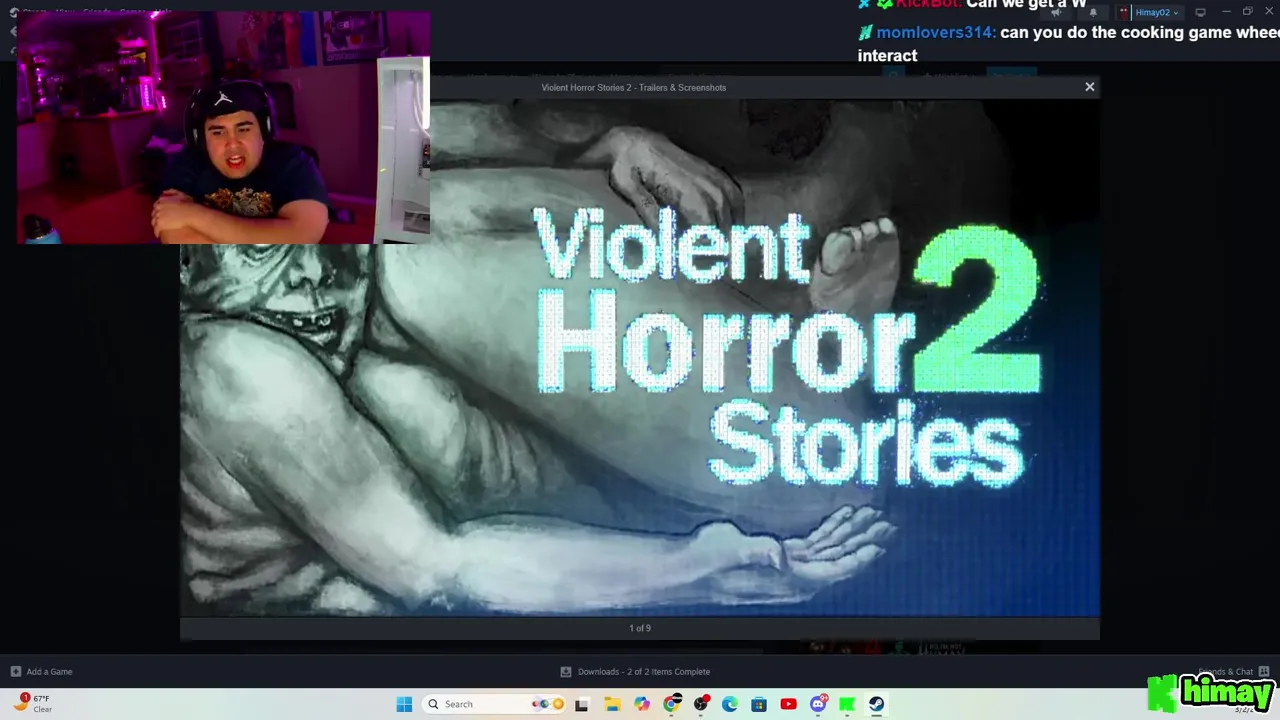This screenshot has width=1280, height=720.
Task: Click the Himay02 profile avatar
Action: tap(1124, 12)
